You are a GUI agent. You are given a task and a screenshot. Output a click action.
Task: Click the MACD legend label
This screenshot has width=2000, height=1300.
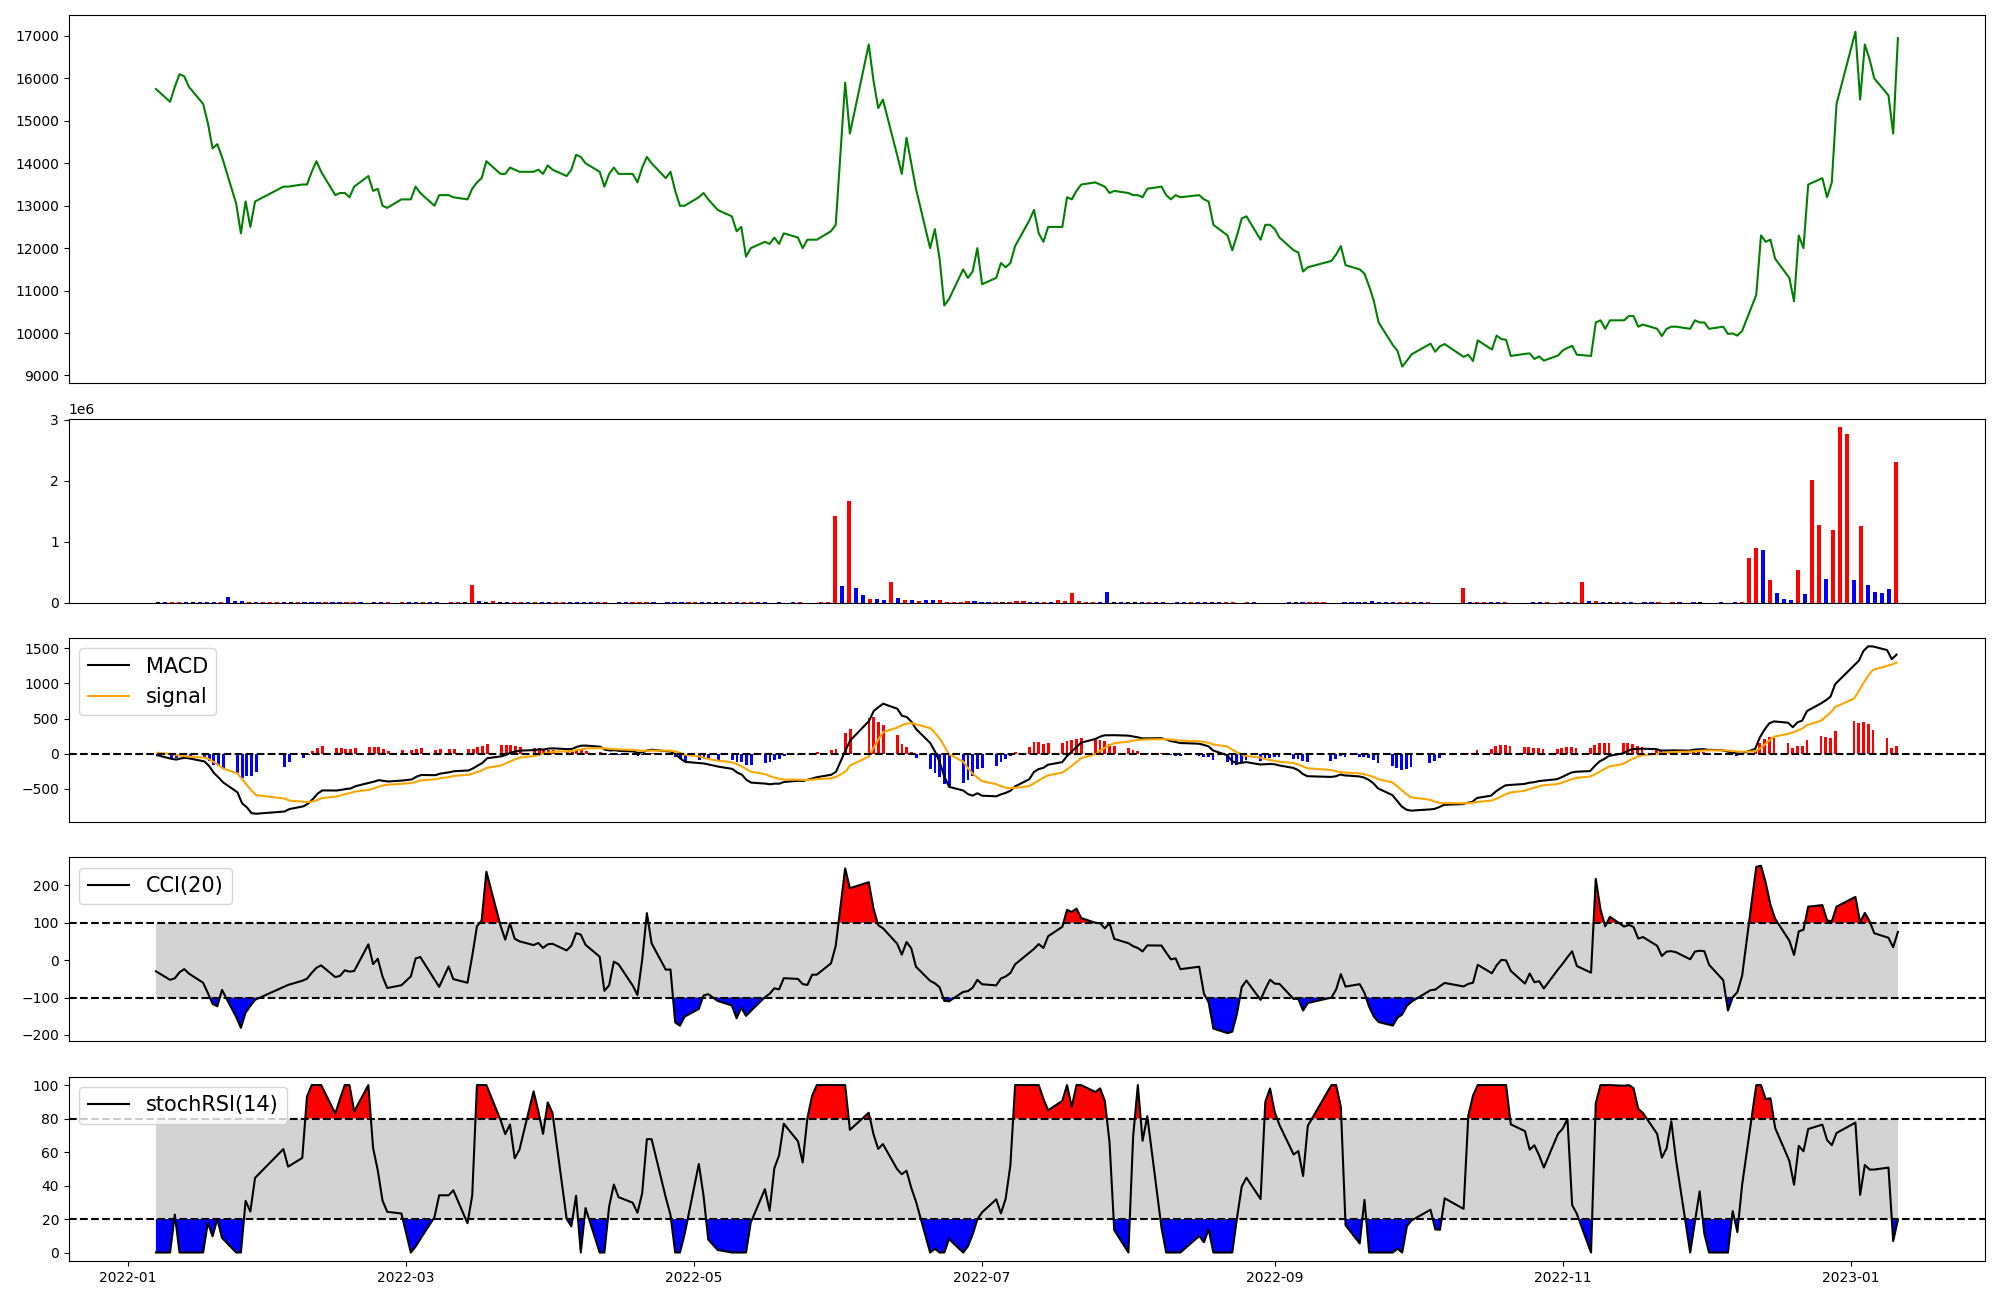[x=176, y=666]
